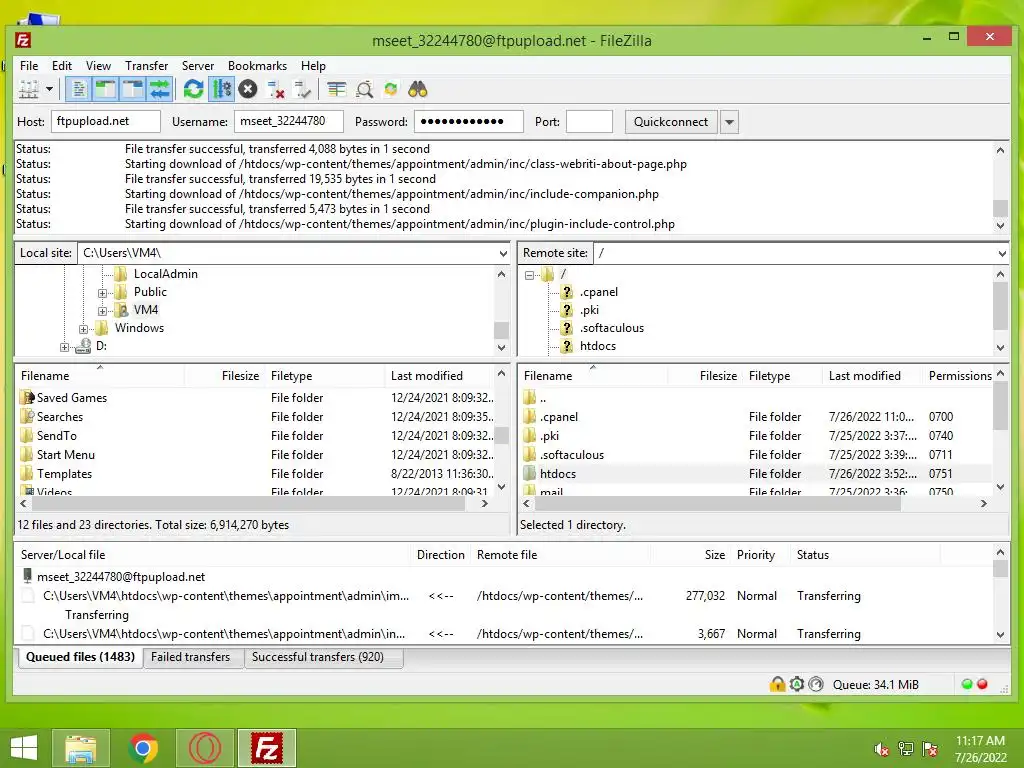
Task: Open the Help menu
Action: tap(313, 66)
